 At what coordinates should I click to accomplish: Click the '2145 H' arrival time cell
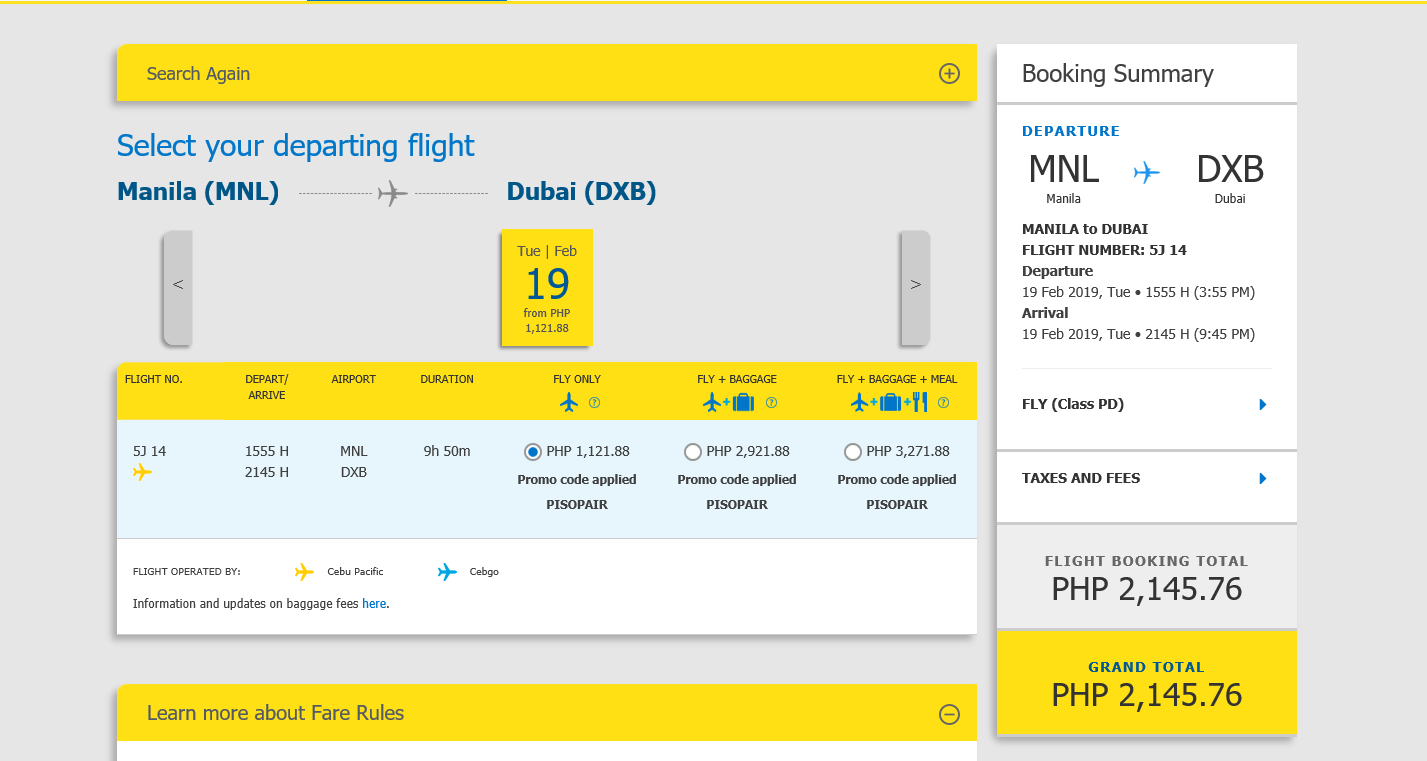[x=267, y=472]
